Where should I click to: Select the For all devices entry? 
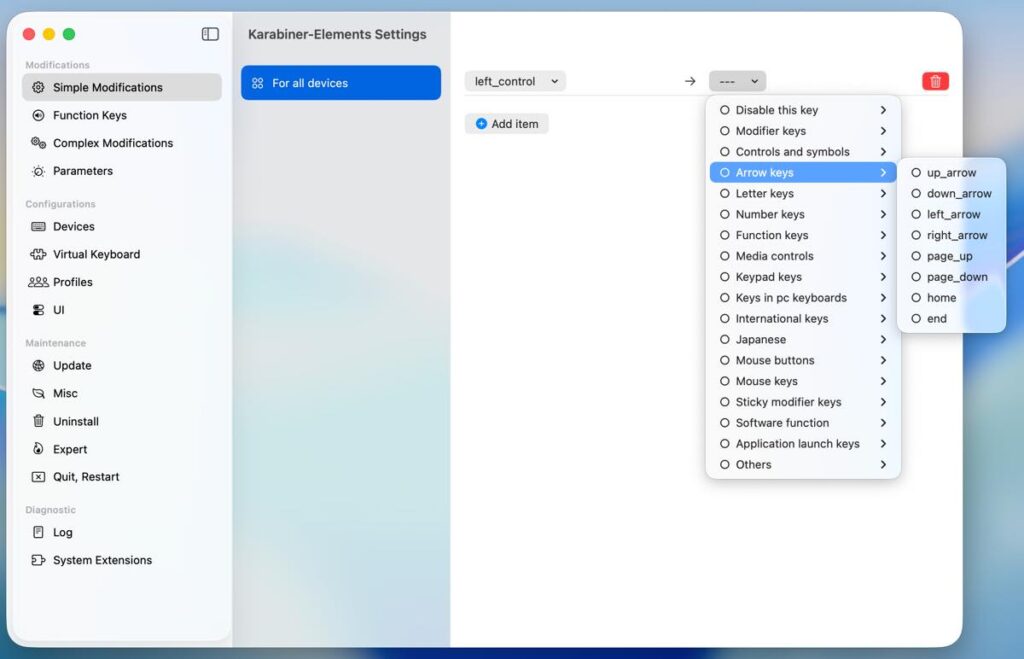340,83
